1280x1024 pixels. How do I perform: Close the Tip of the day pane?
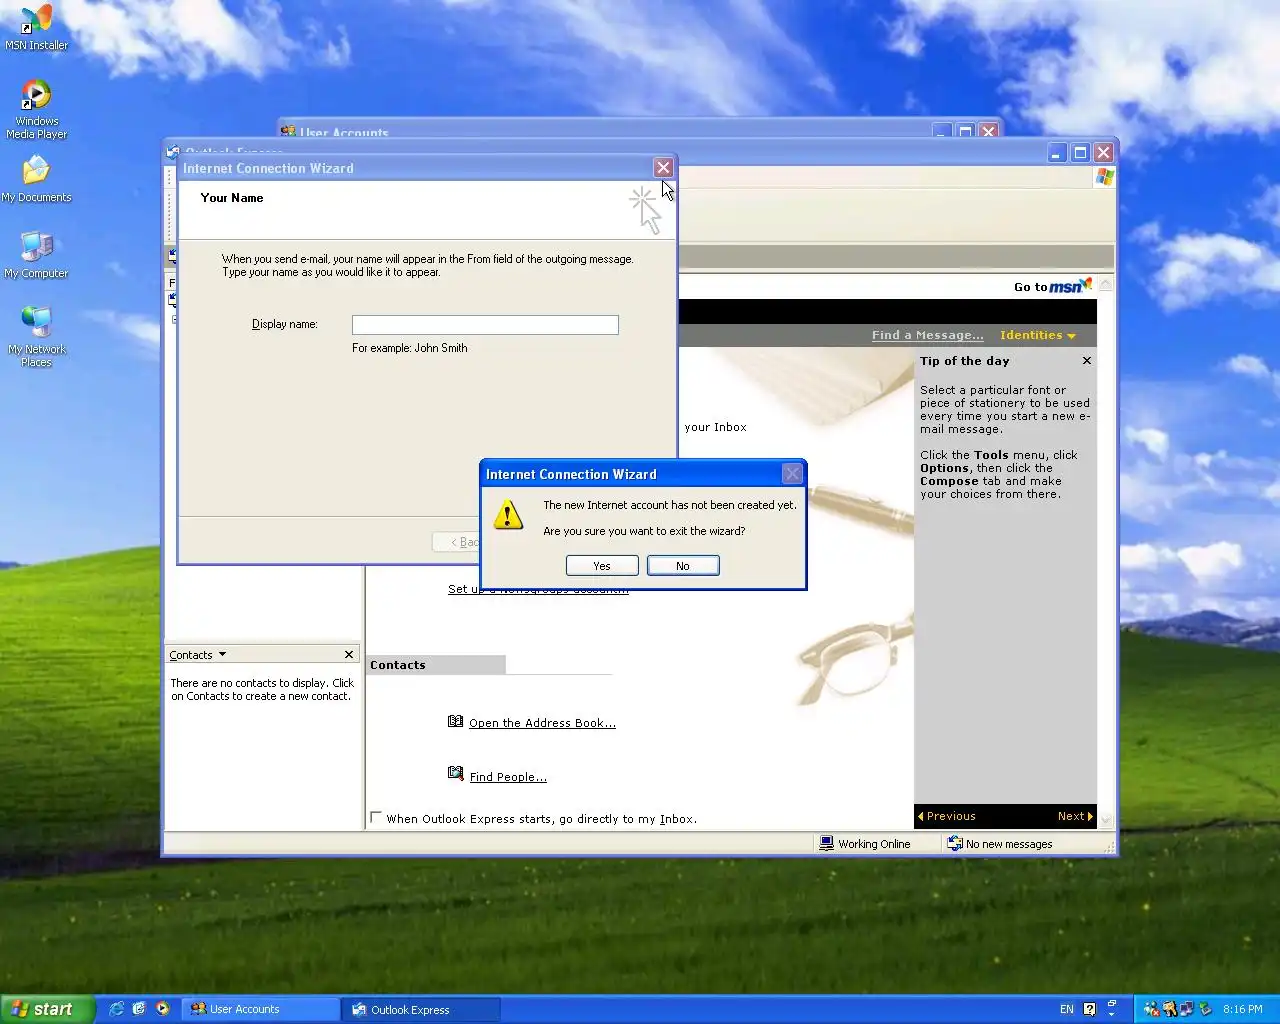1086,361
